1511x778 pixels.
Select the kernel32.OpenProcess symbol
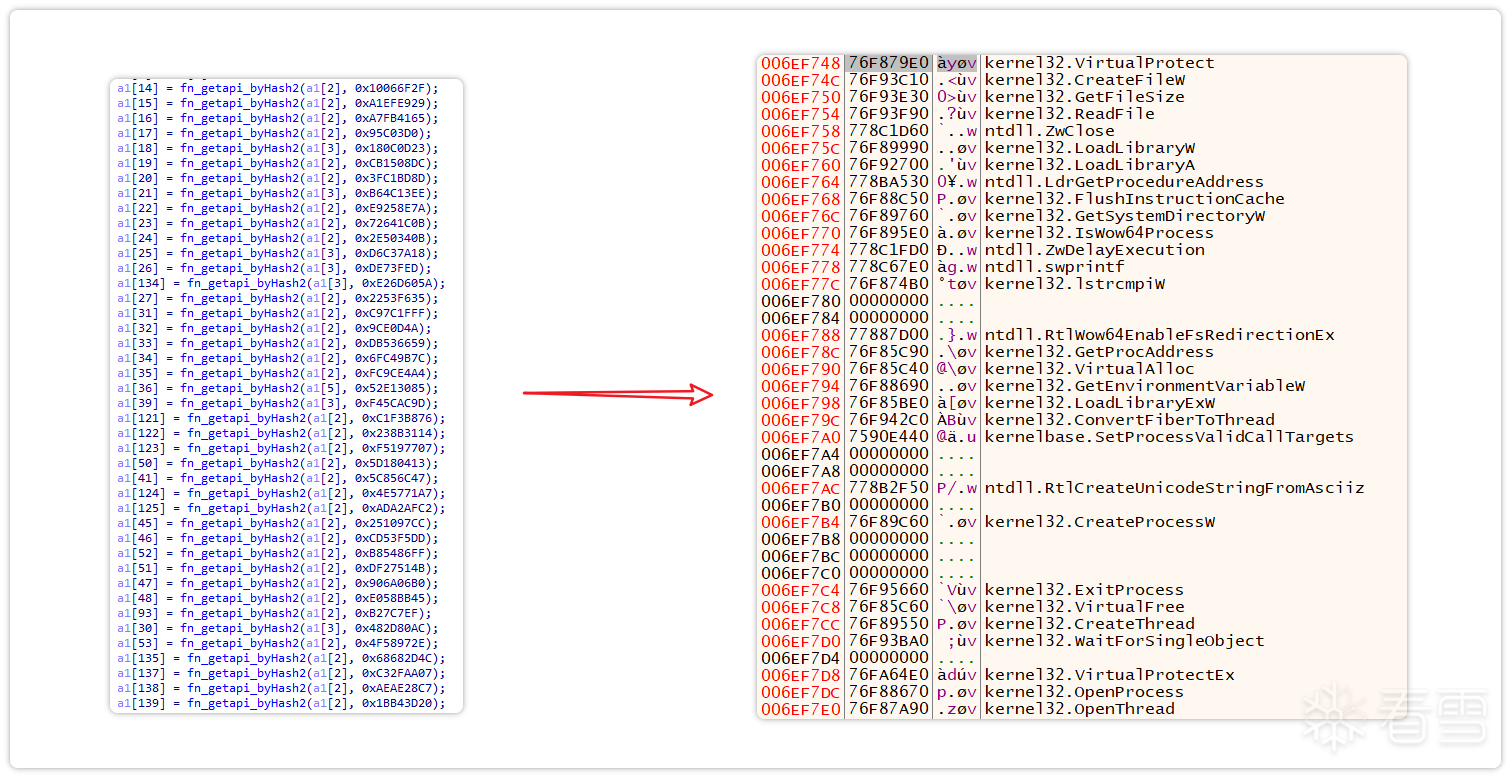coord(1085,692)
